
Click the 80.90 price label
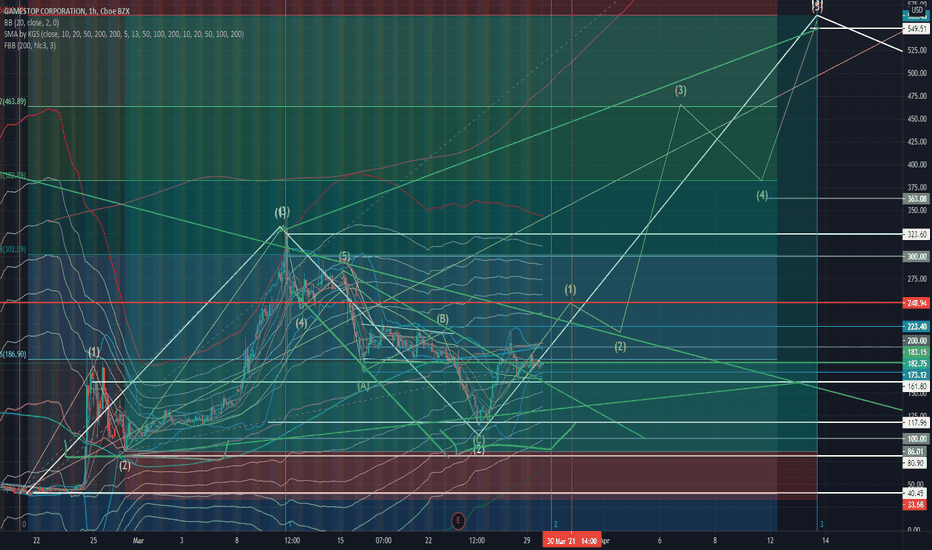[x=916, y=463]
